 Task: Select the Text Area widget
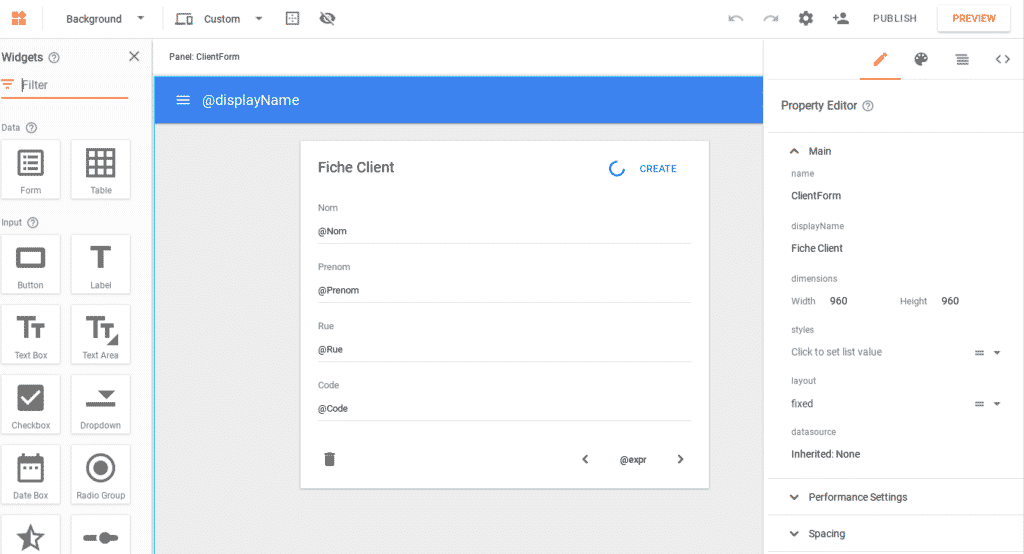(101, 334)
